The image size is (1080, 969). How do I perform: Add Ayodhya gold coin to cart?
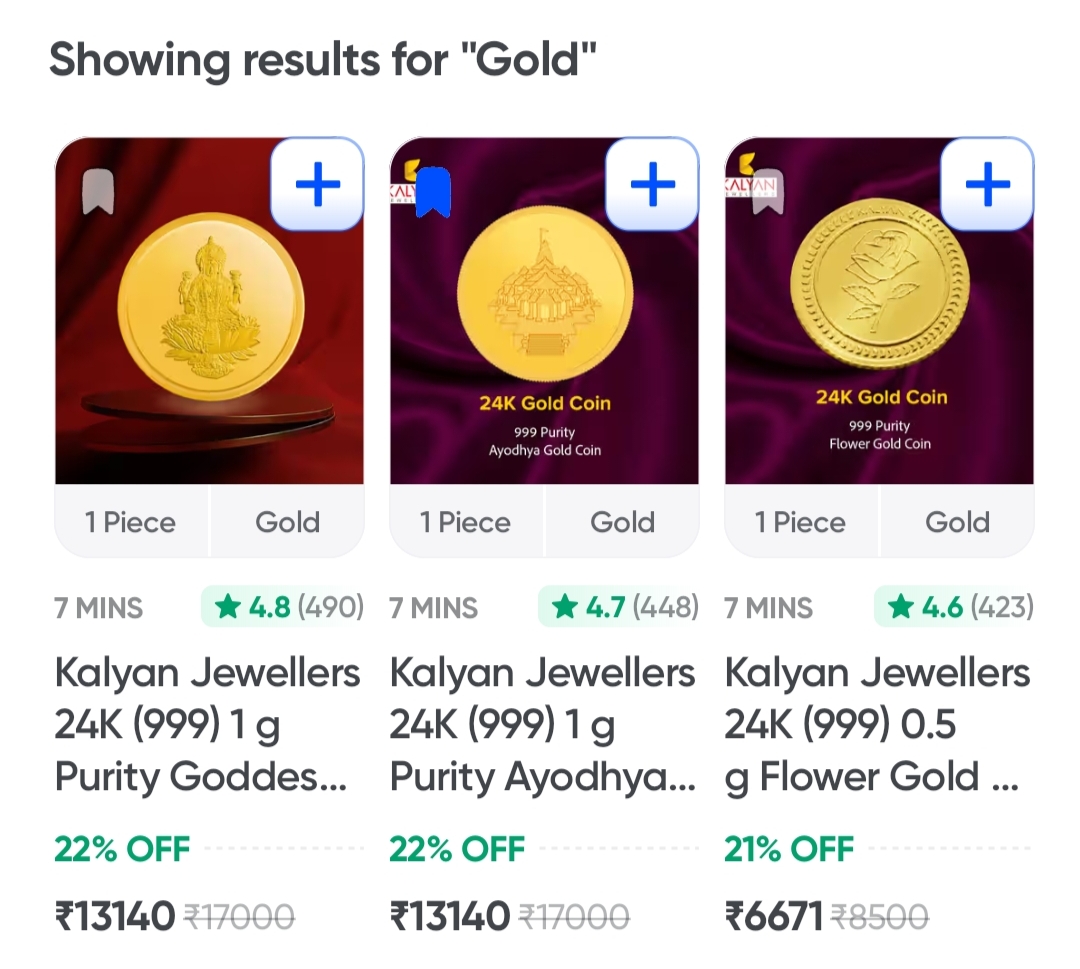tap(653, 185)
